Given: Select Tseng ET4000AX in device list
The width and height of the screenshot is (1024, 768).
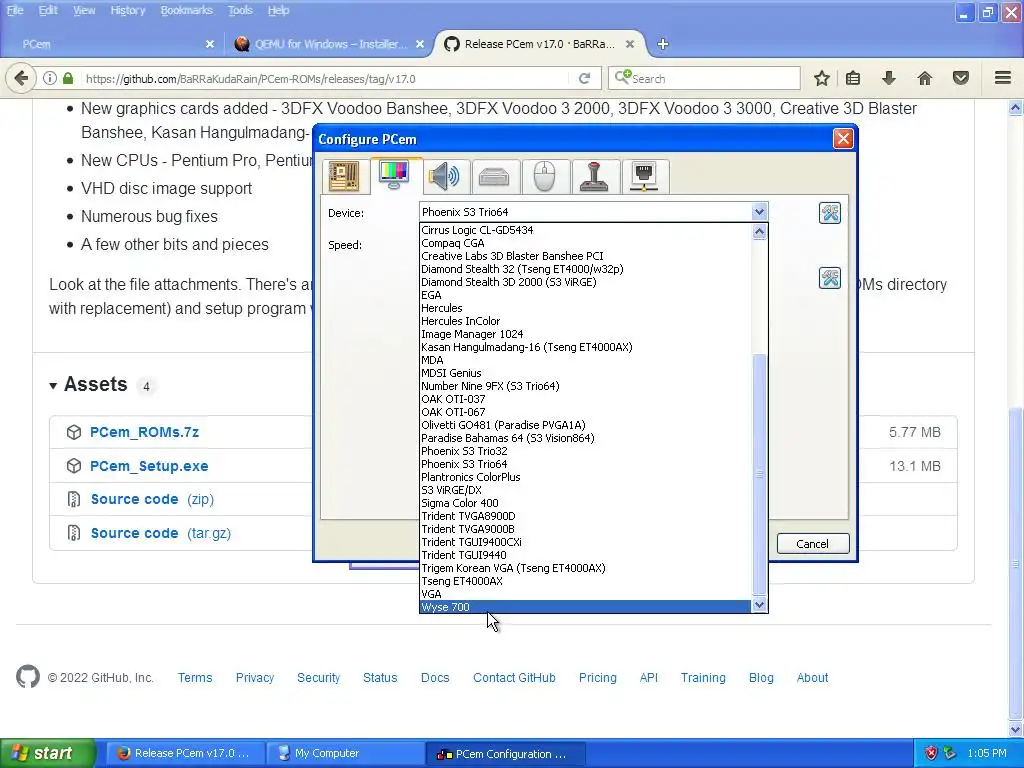Looking at the screenshot, I should coord(585,581).
